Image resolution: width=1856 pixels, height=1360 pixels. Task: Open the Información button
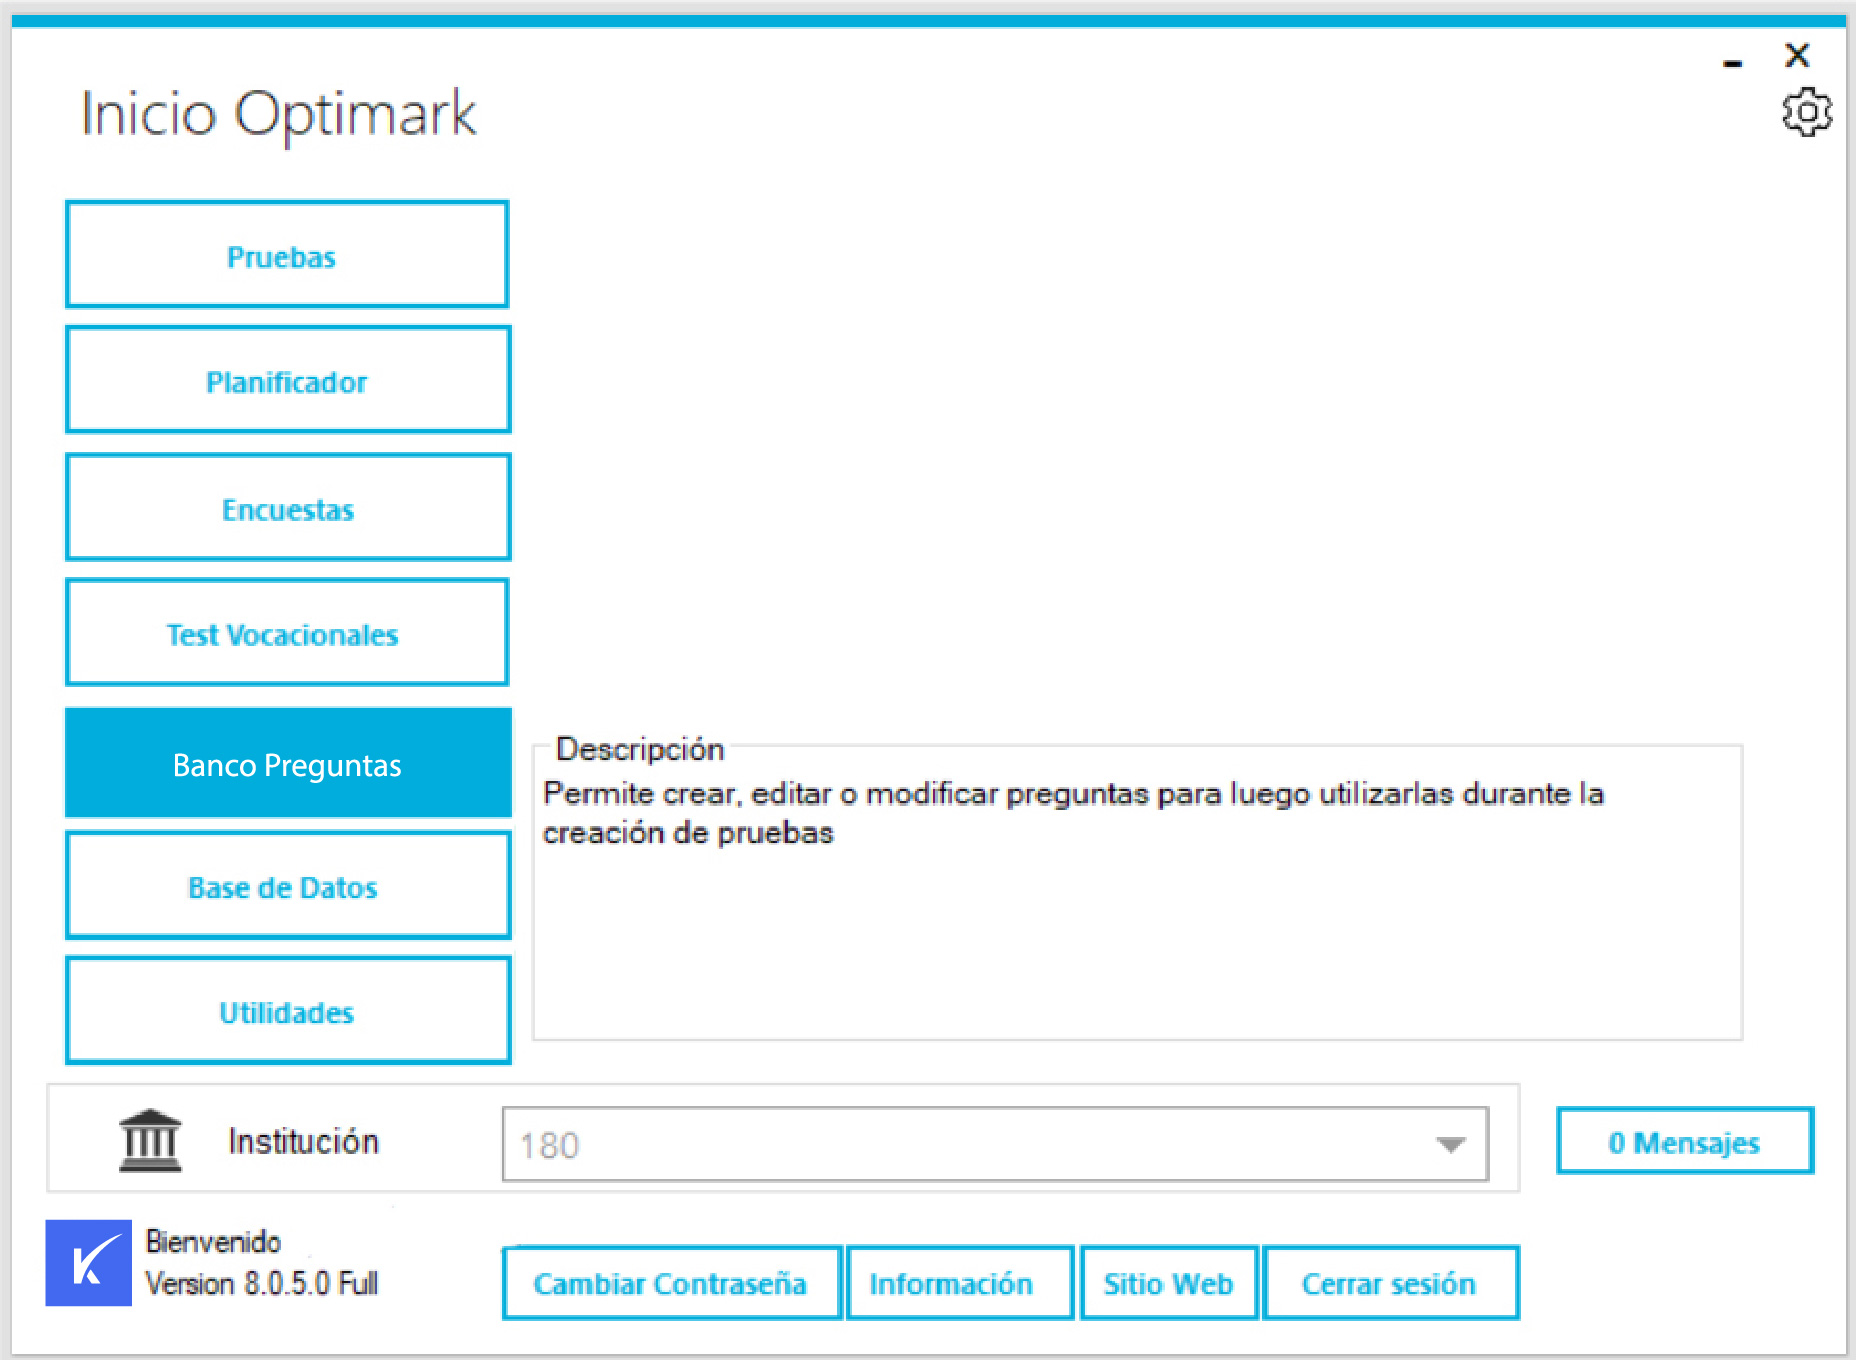click(x=960, y=1283)
